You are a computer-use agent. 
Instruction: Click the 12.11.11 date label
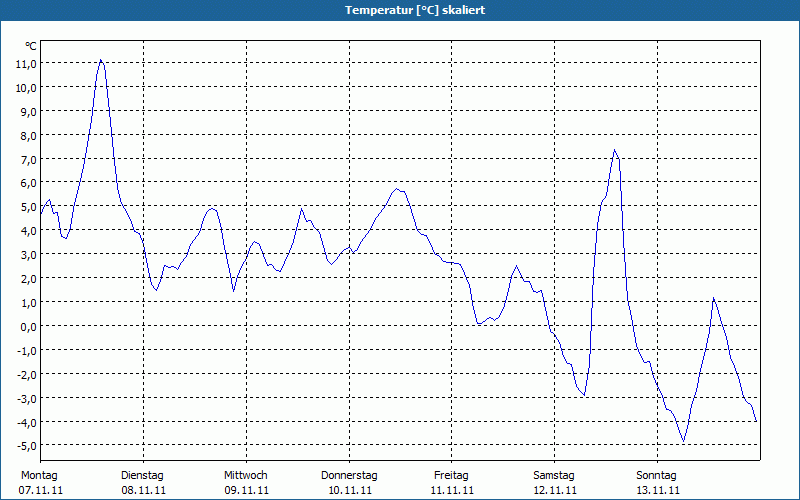click(x=555, y=491)
